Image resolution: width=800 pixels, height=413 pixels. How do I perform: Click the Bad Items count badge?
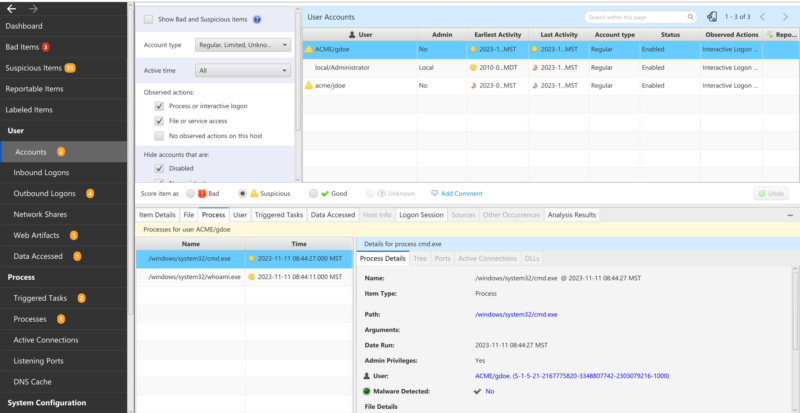45,47
